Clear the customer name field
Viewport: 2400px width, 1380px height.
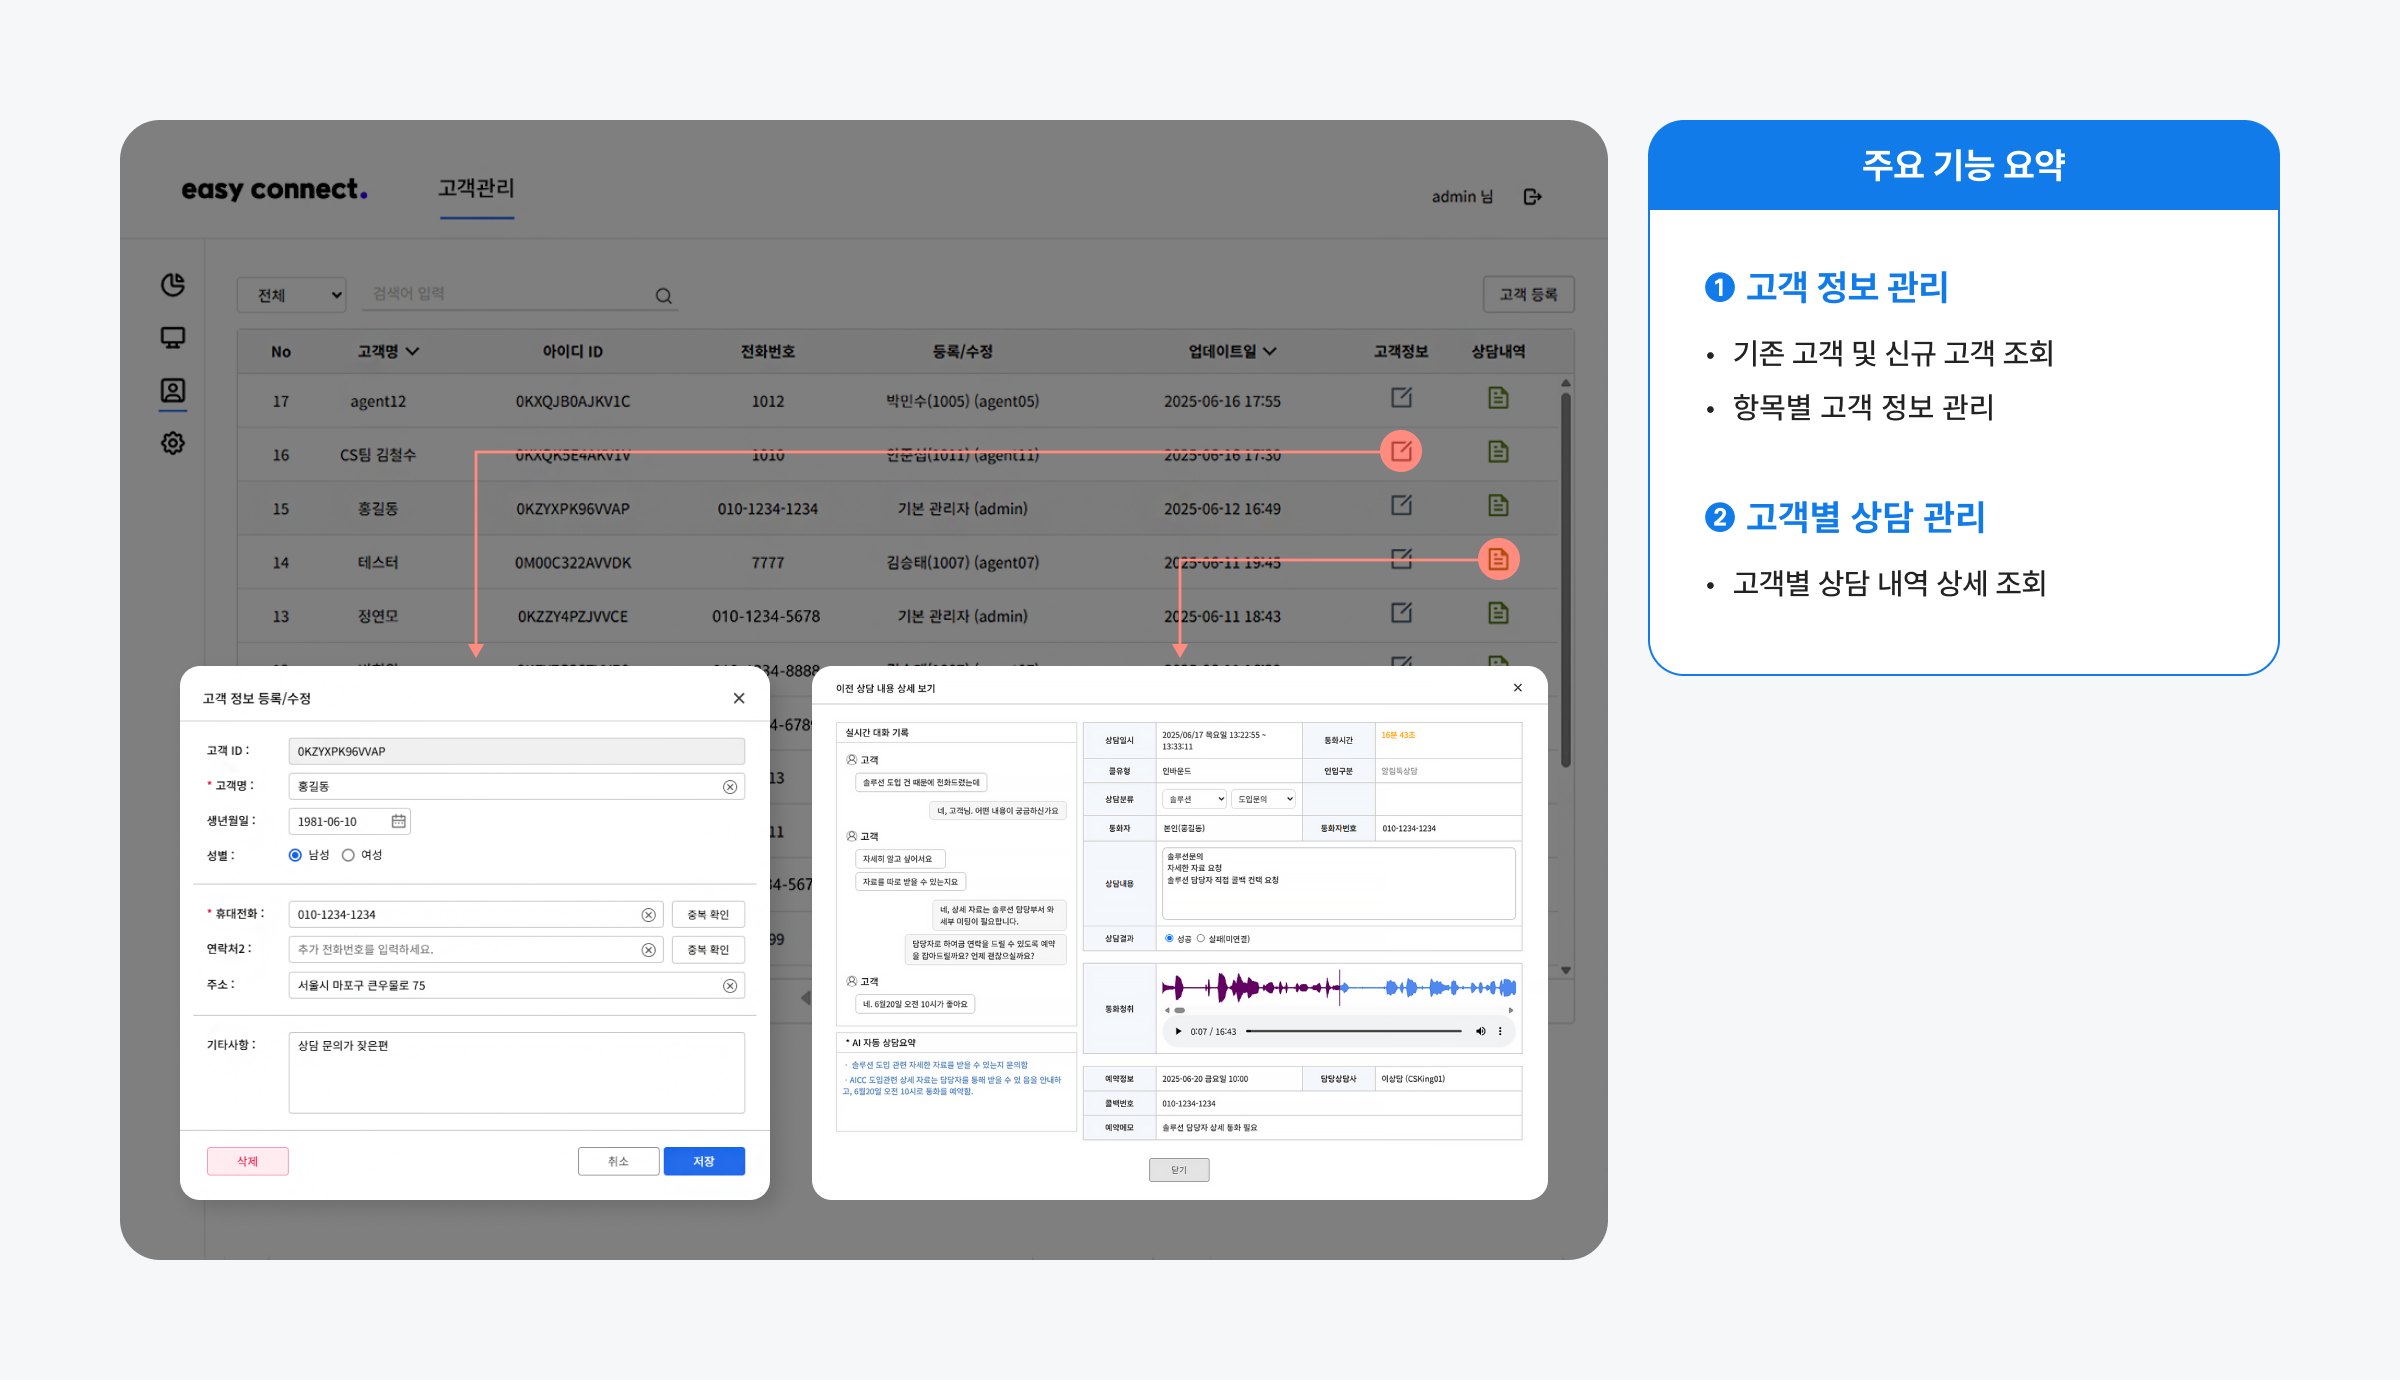point(730,787)
